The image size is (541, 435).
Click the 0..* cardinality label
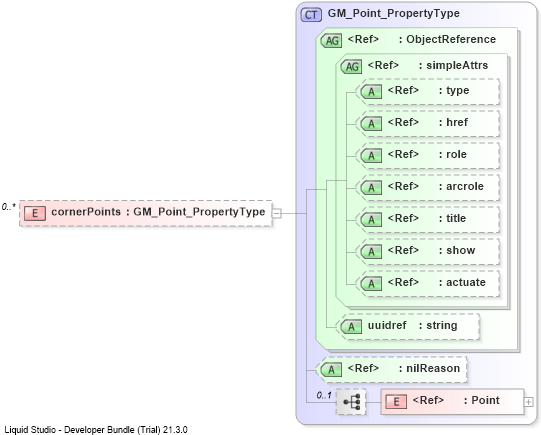tap(9, 207)
